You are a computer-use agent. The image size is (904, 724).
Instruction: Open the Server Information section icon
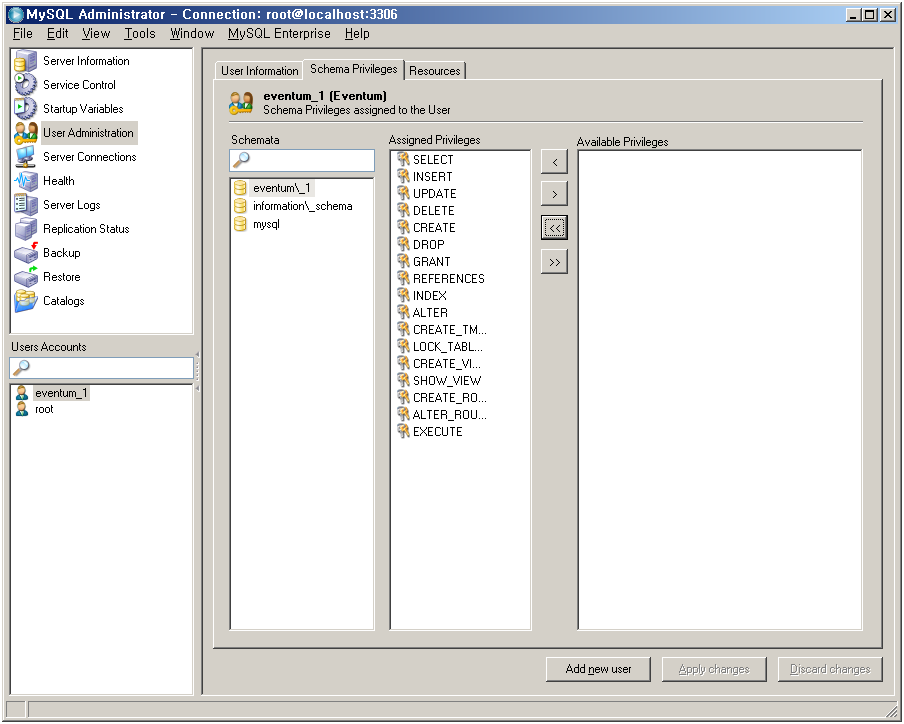(25, 61)
